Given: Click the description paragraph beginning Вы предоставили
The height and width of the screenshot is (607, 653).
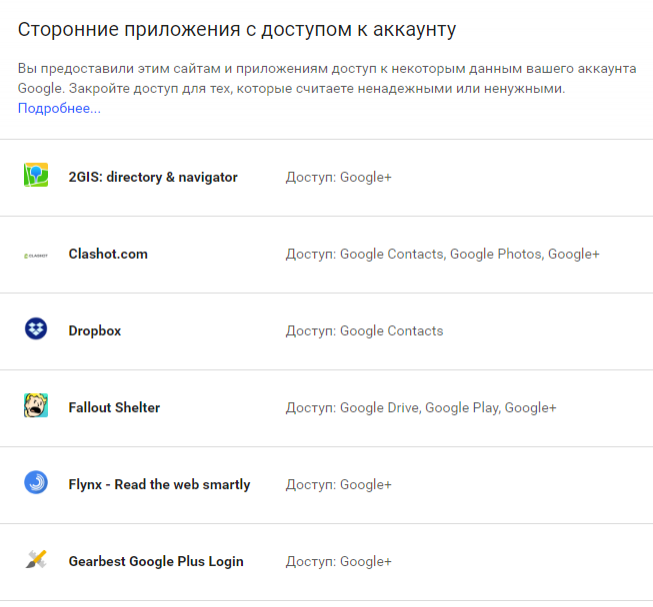Looking at the screenshot, I should click(x=327, y=78).
